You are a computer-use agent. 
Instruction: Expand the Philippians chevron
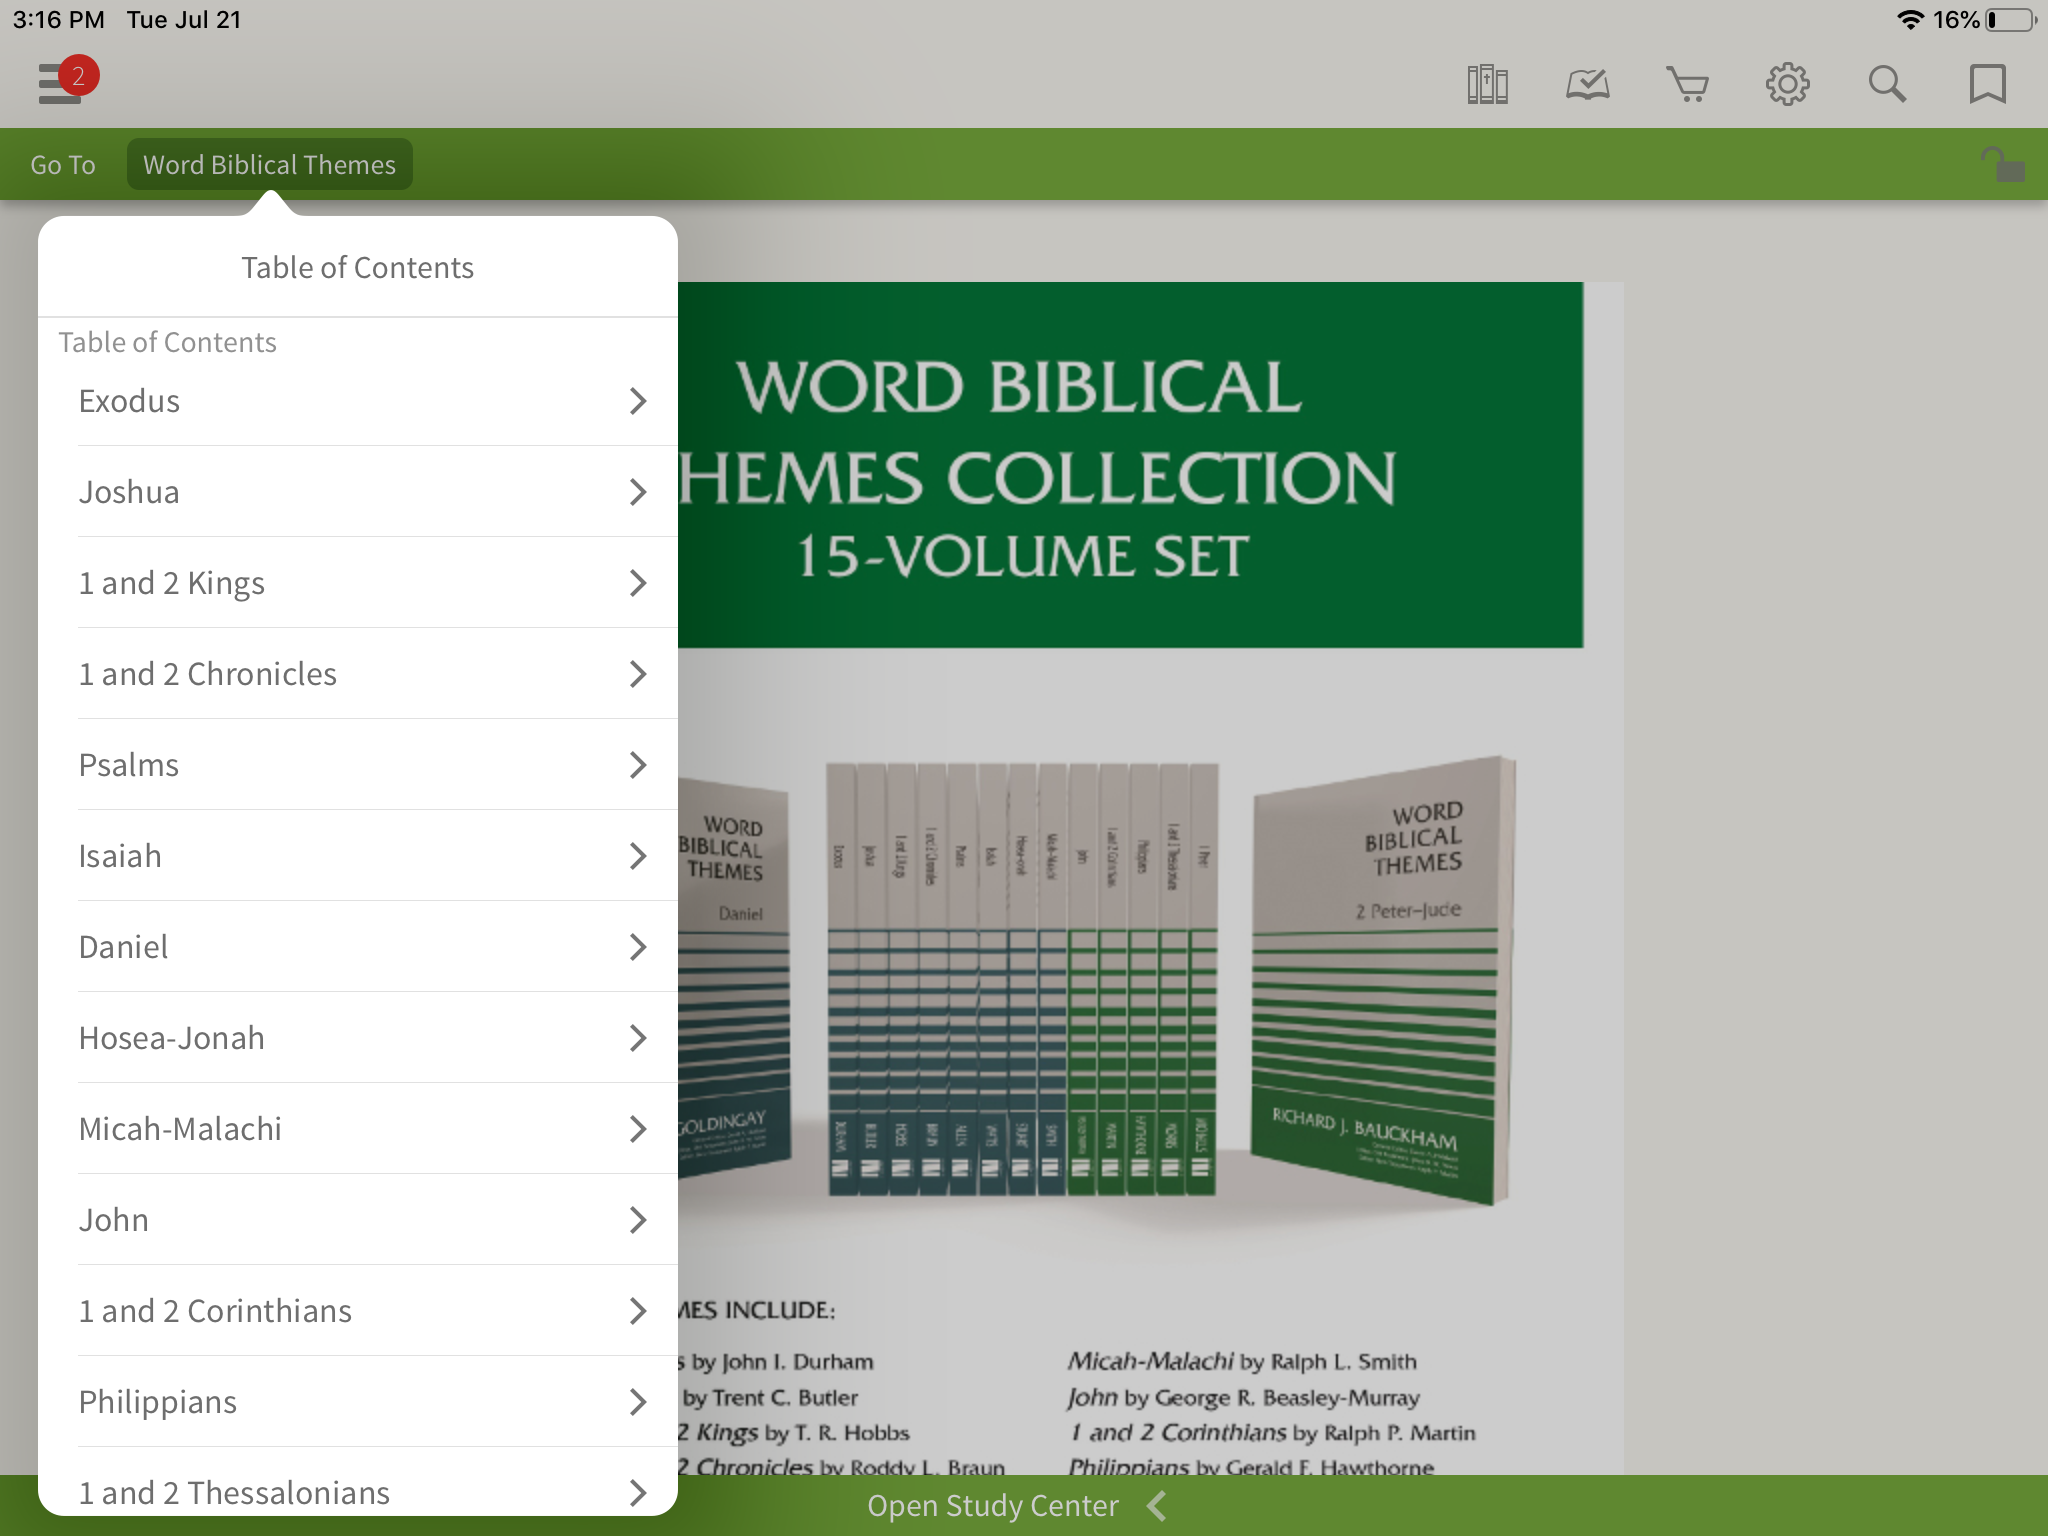click(x=638, y=1402)
